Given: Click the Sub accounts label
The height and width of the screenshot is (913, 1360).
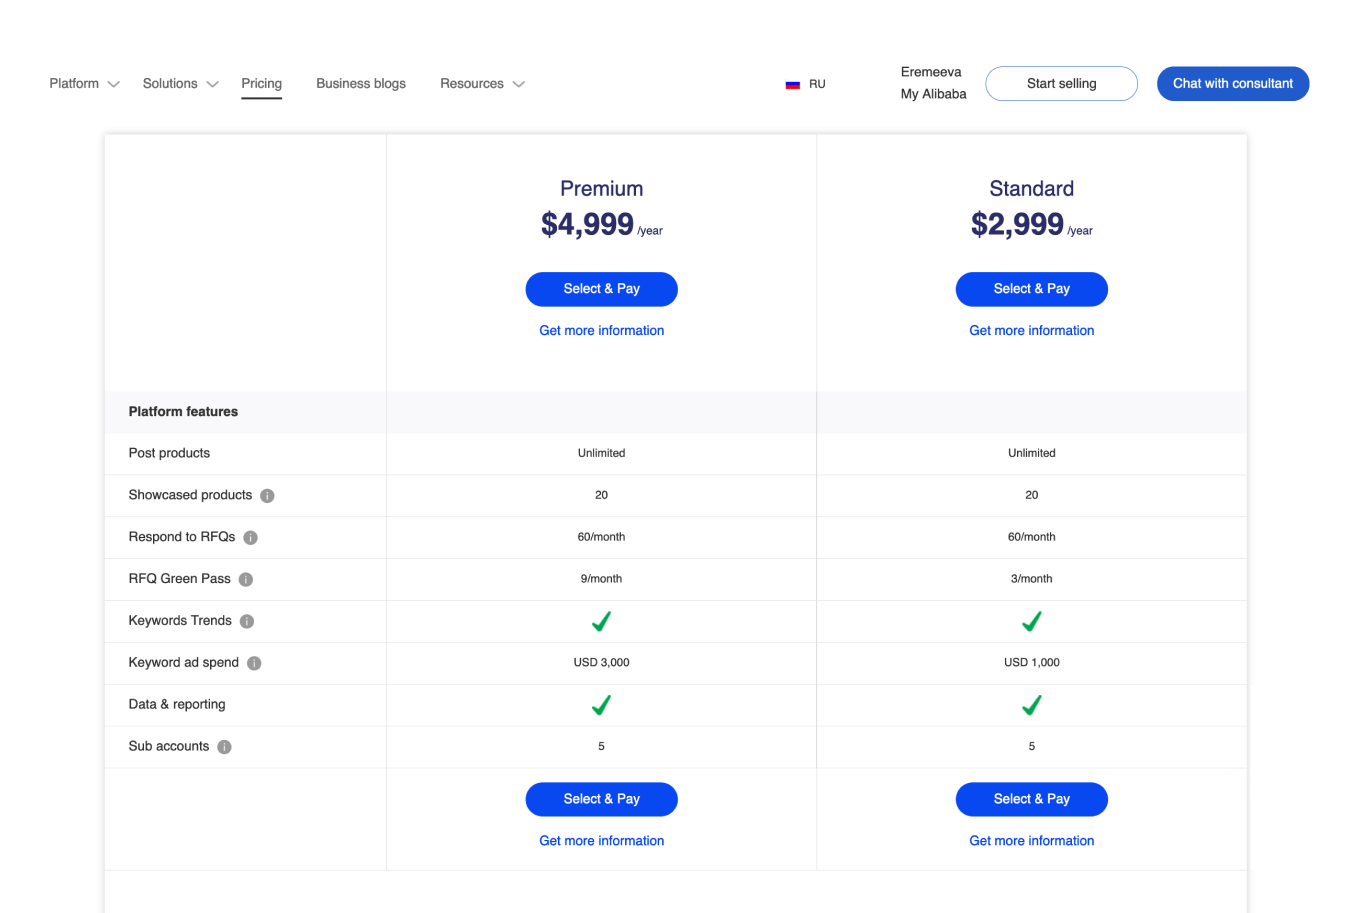Looking at the screenshot, I should [x=169, y=747].
